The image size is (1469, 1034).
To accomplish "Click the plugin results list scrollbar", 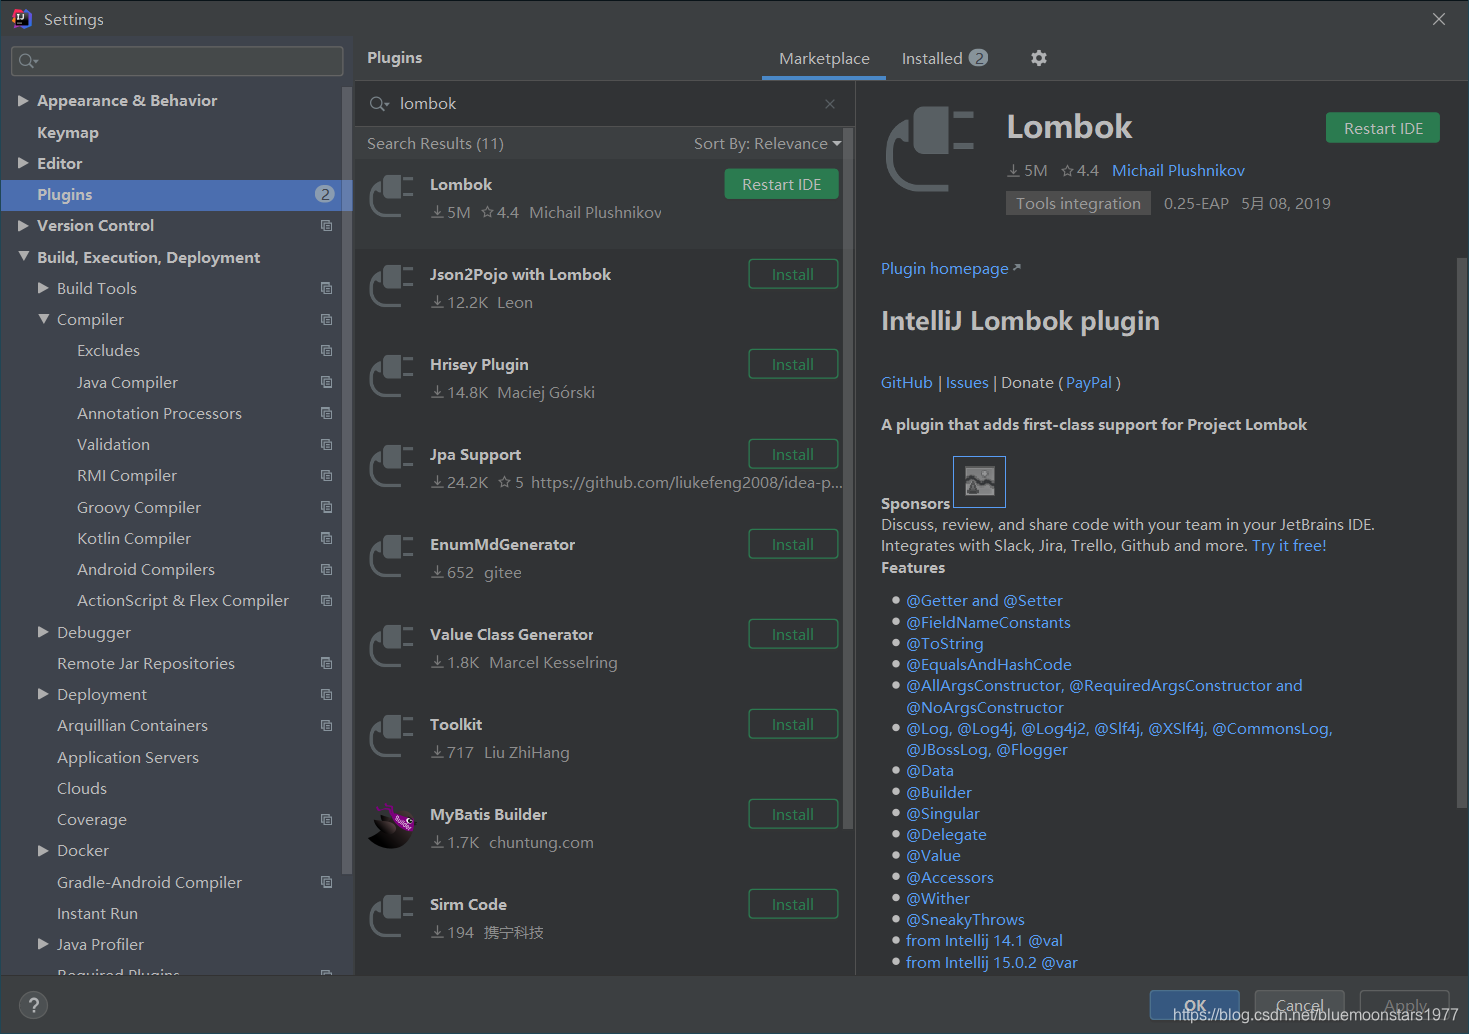I will coord(848,479).
